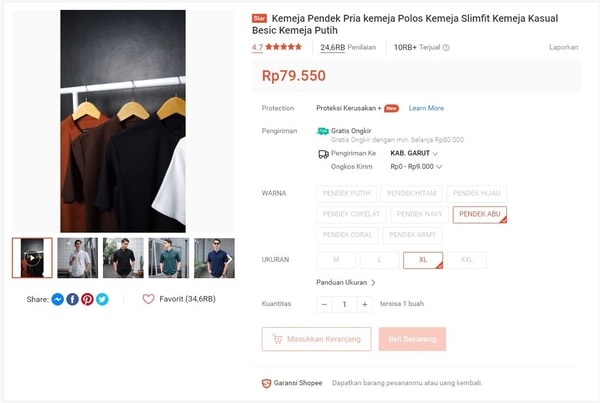Select the PENDEK ABU color option
Image resolution: width=600 pixels, height=403 pixels.
pyautogui.click(x=479, y=214)
